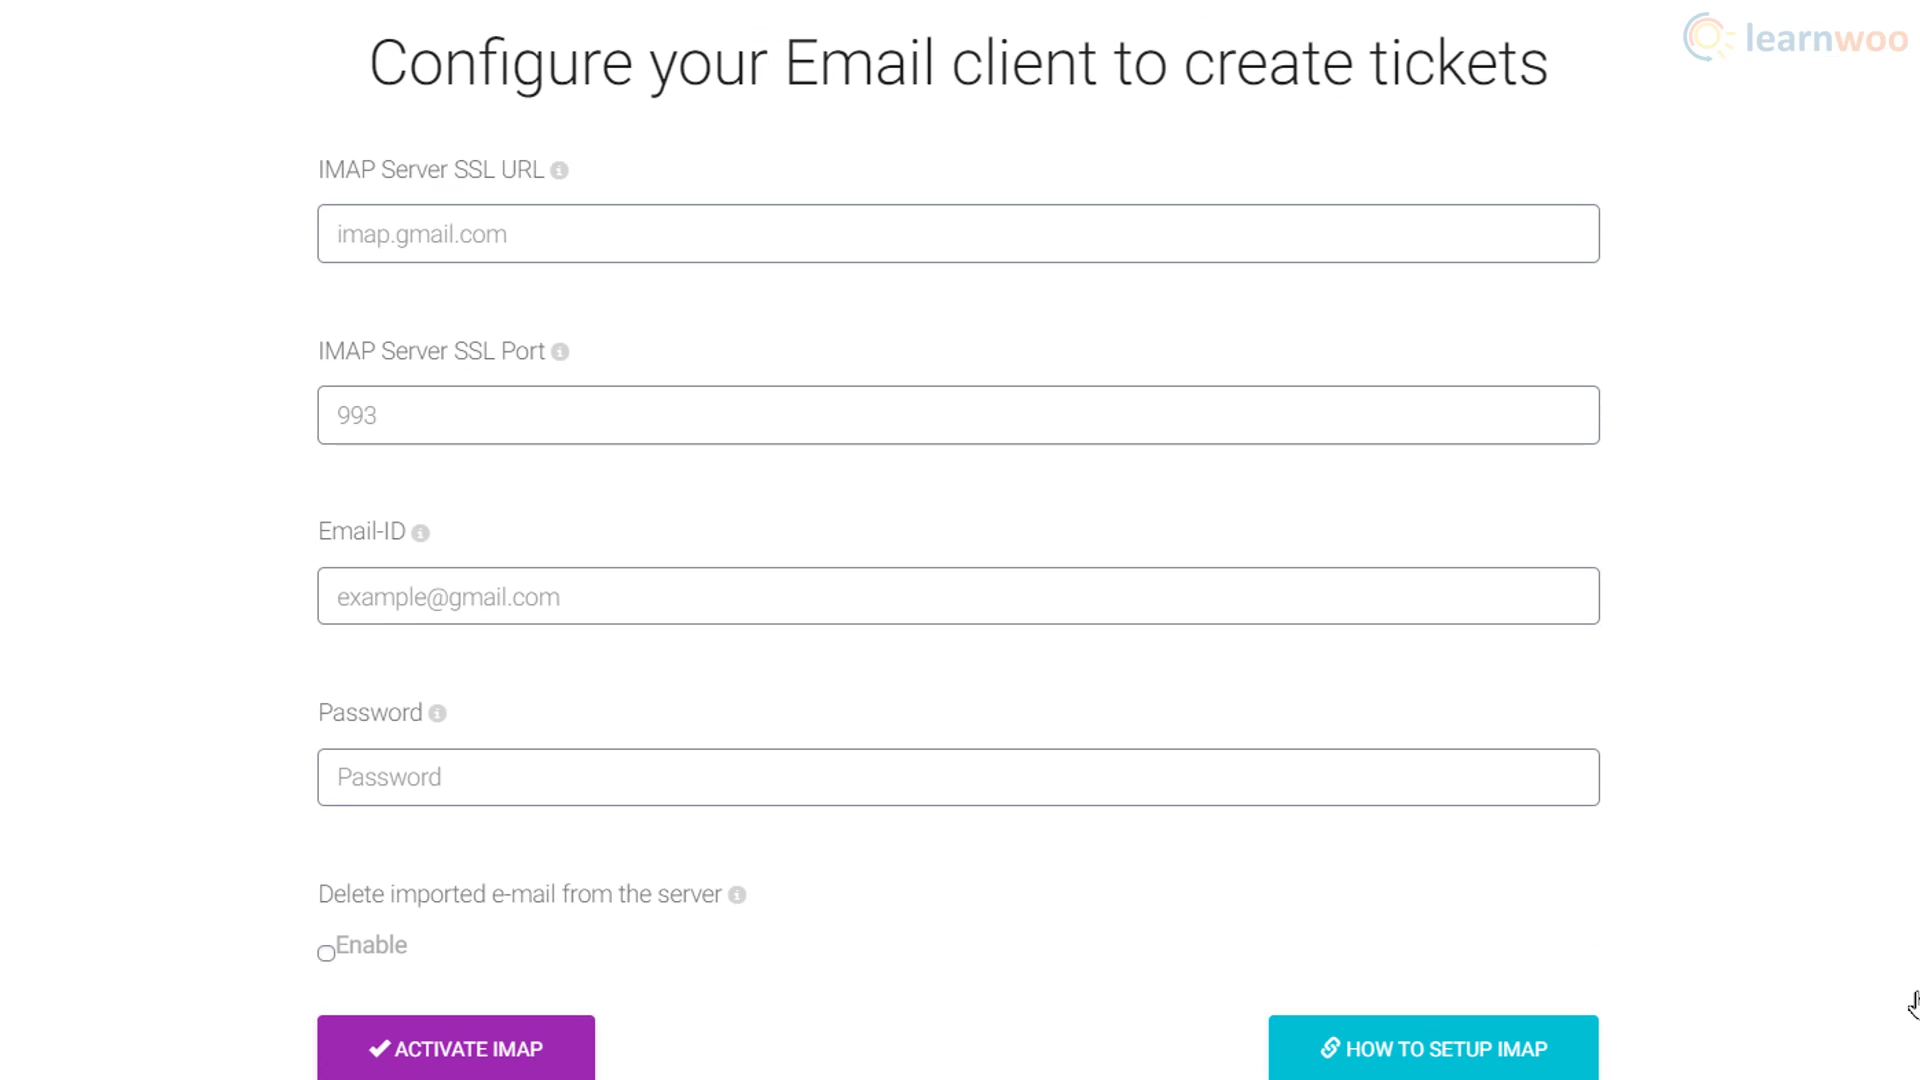Image resolution: width=1920 pixels, height=1080 pixels.
Task: Click the Password field label
Action: pyautogui.click(x=370, y=713)
